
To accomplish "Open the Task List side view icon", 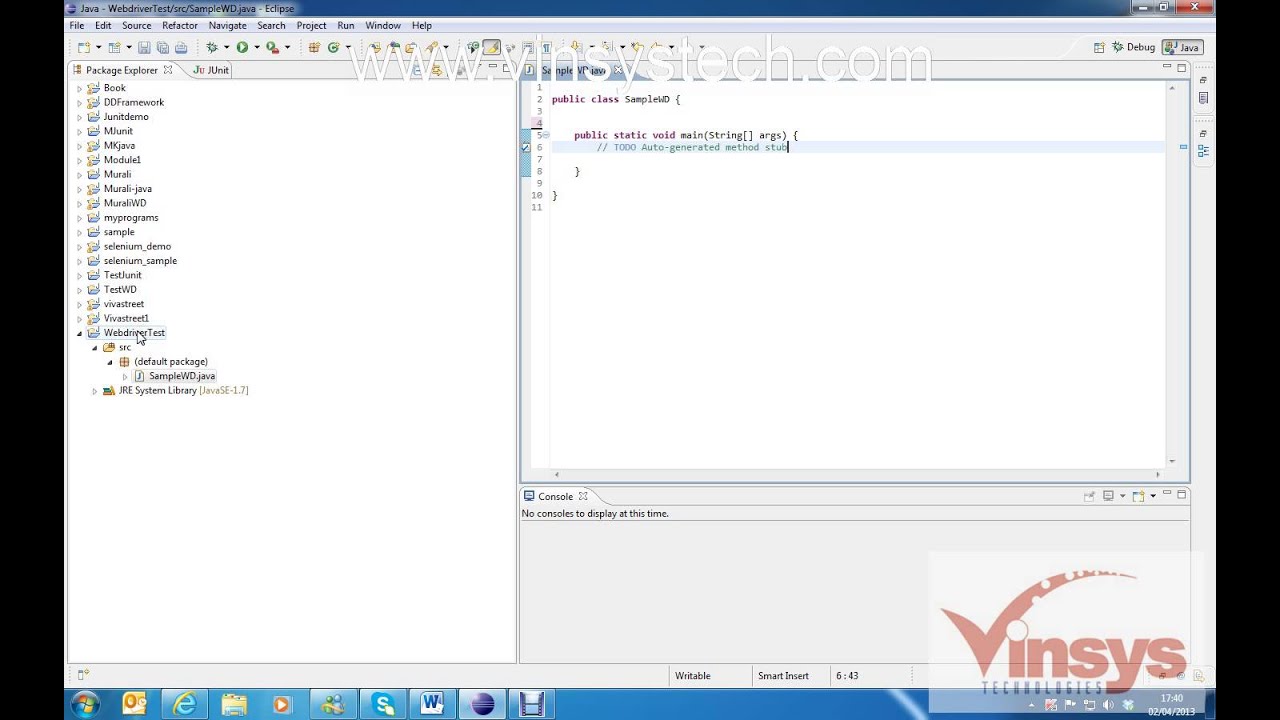I will coord(1203,98).
